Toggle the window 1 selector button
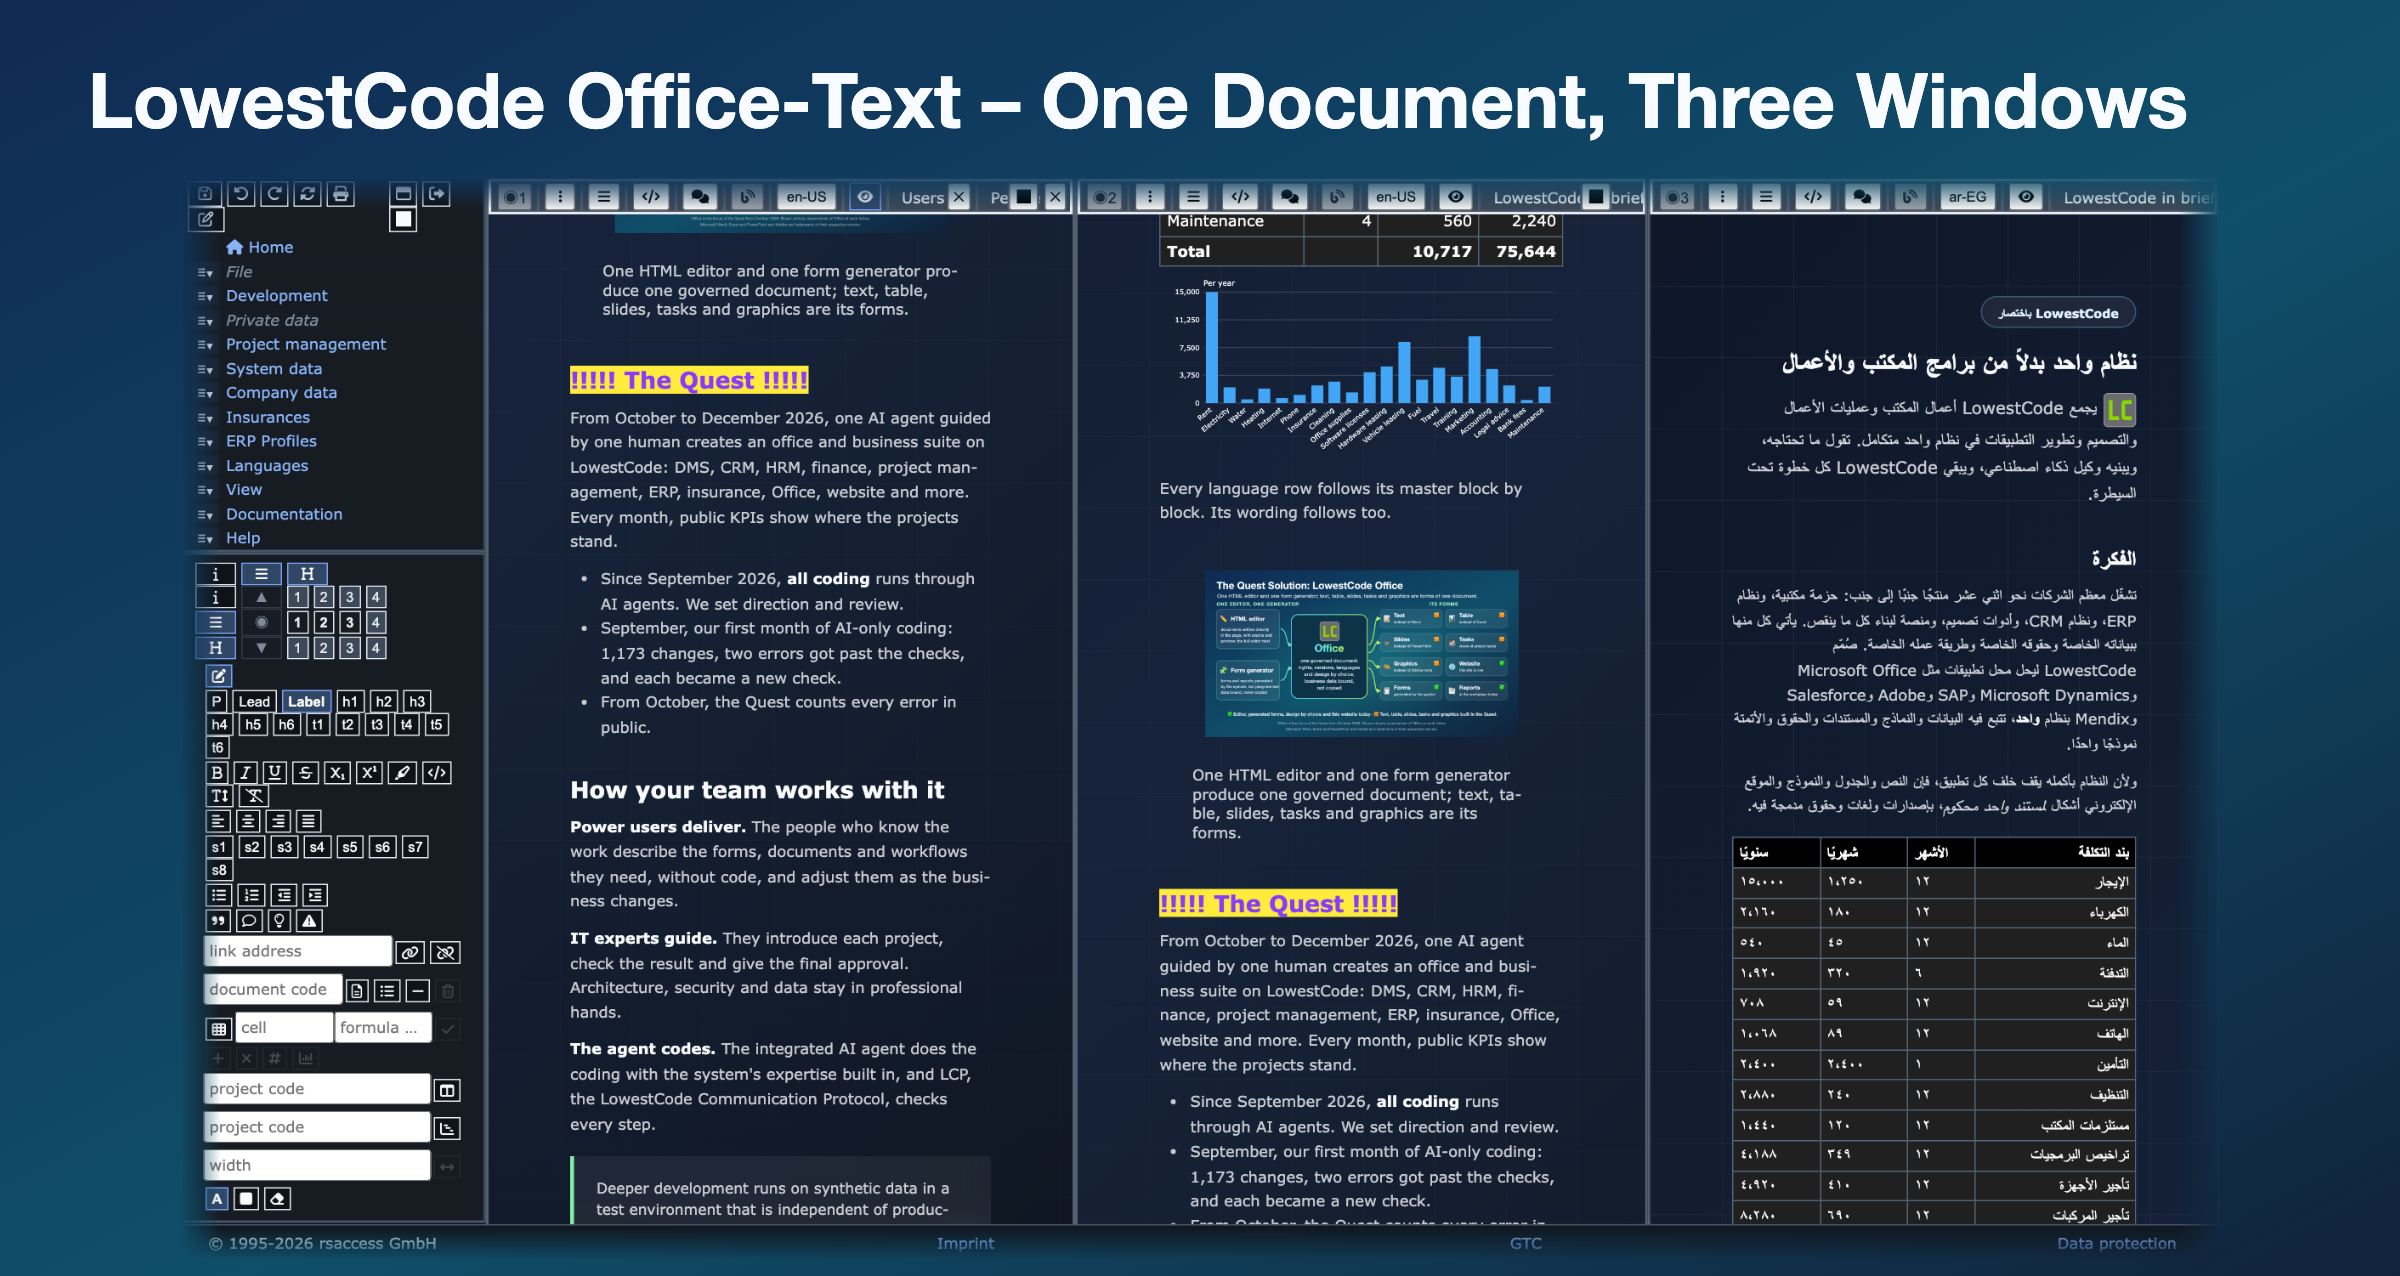Image resolution: width=2400 pixels, height=1276 pixels. click(515, 197)
